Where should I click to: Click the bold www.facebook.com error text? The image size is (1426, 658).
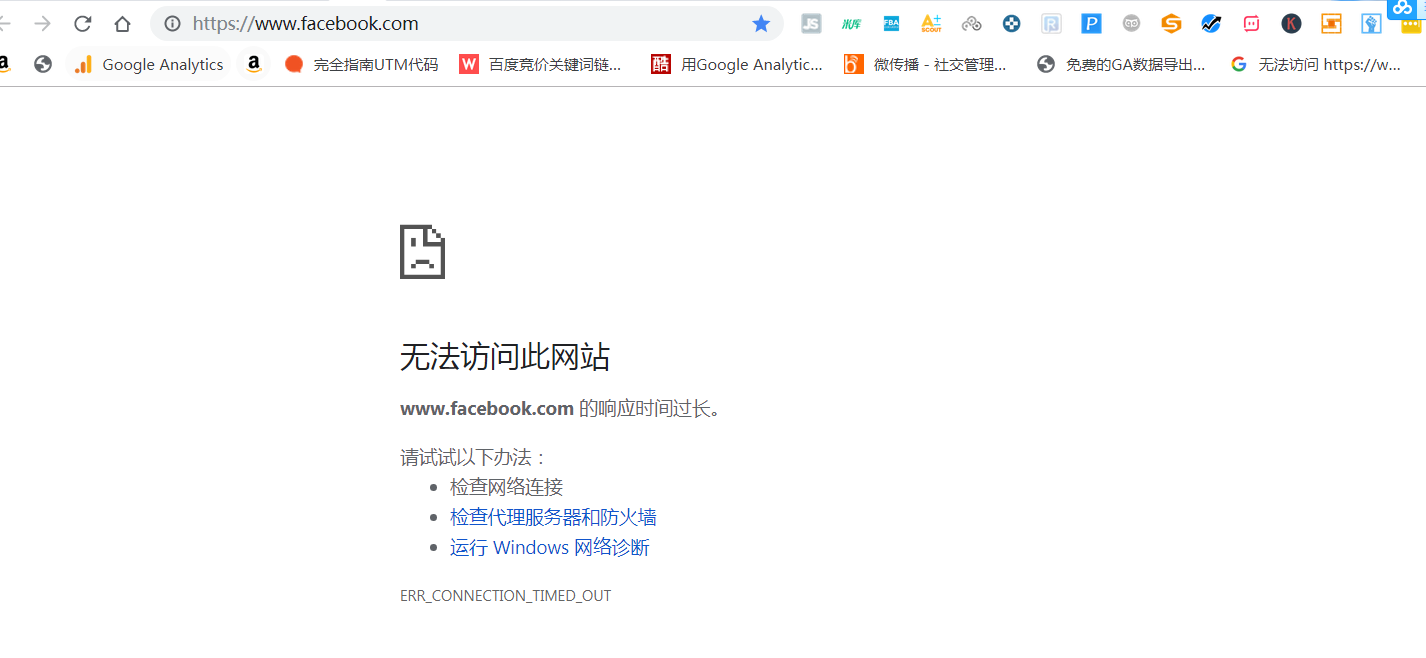click(487, 408)
